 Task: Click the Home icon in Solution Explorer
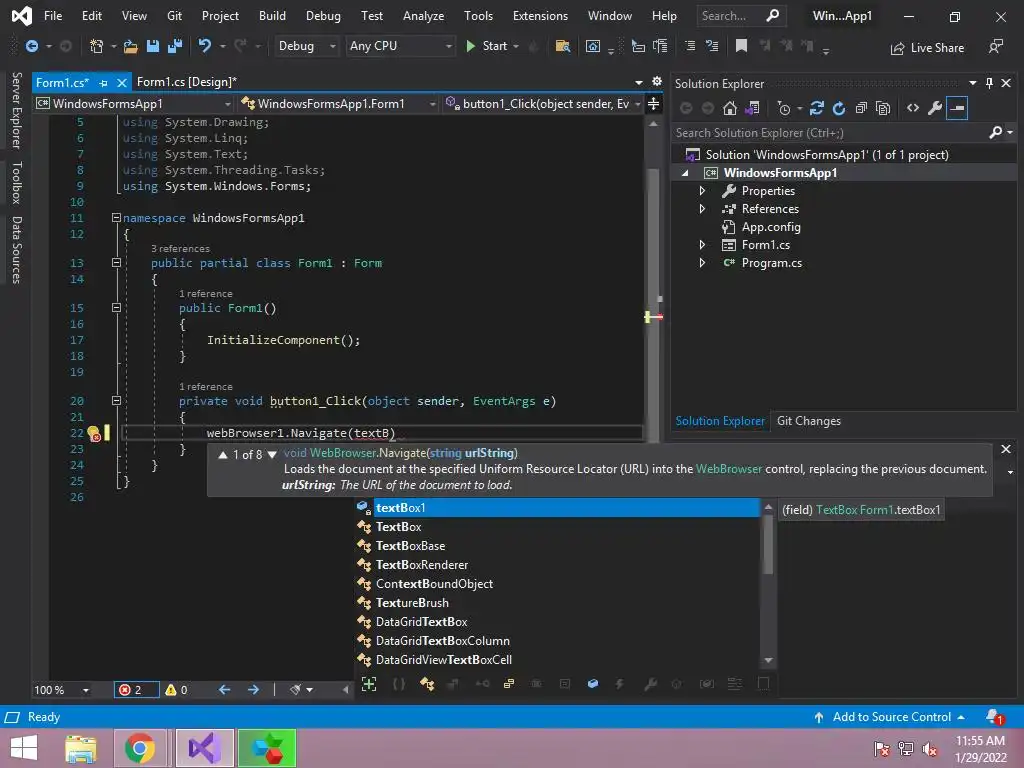pos(729,108)
